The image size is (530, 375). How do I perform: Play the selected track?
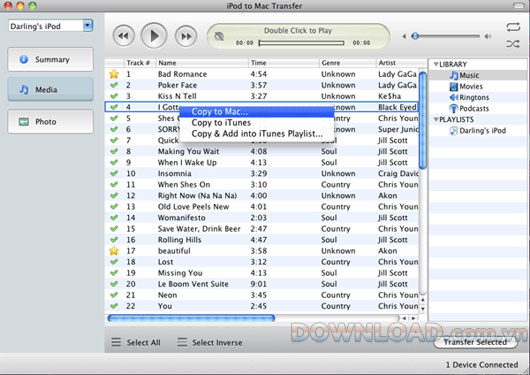point(154,36)
